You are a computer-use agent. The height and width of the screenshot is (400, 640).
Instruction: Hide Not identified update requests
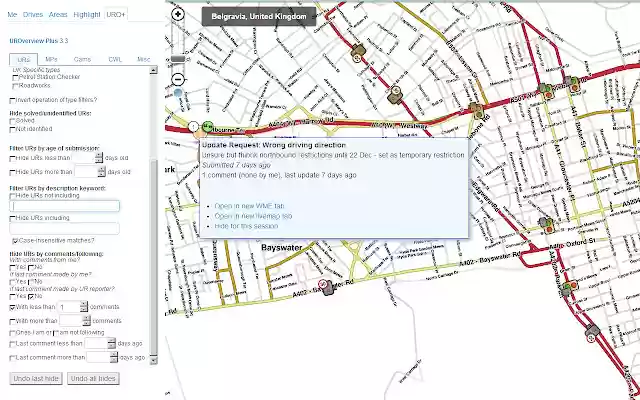pyautogui.click(x=12, y=129)
